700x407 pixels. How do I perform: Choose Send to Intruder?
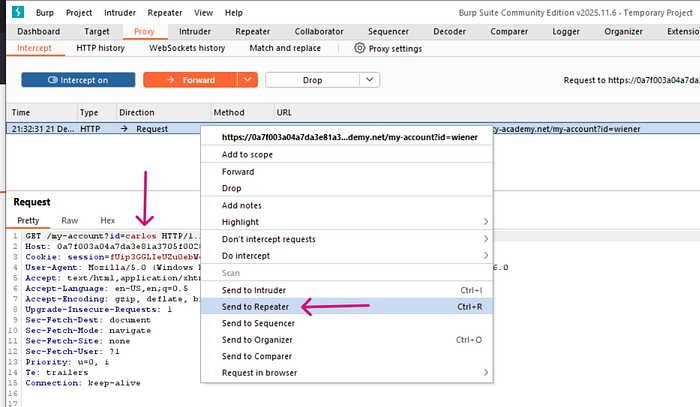point(347,290)
